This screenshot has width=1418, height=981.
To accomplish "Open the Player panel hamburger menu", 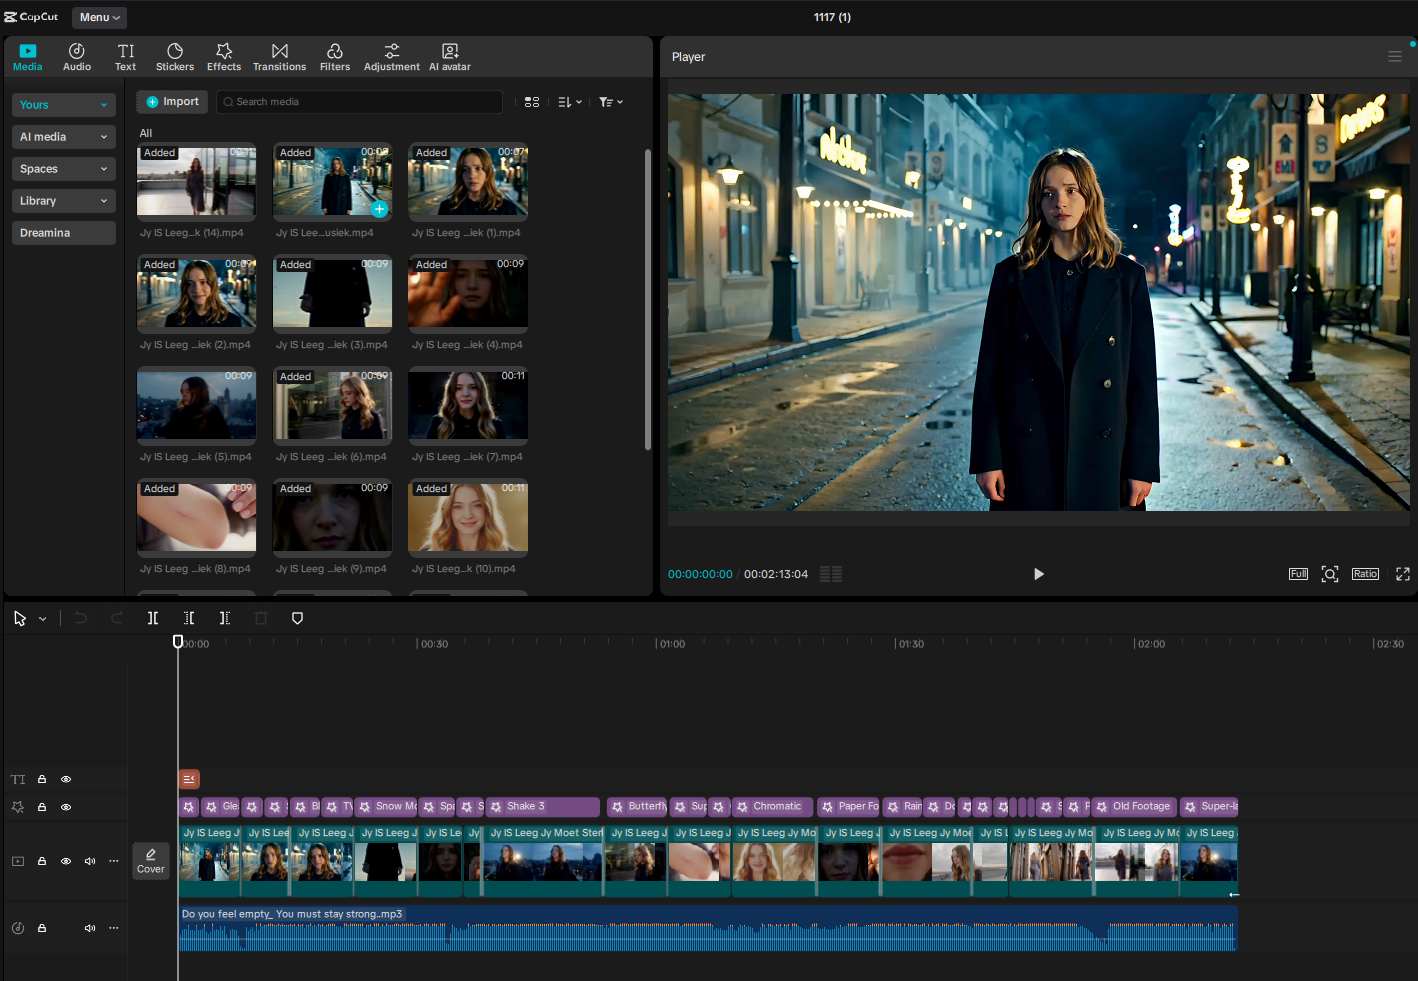I will tap(1394, 57).
